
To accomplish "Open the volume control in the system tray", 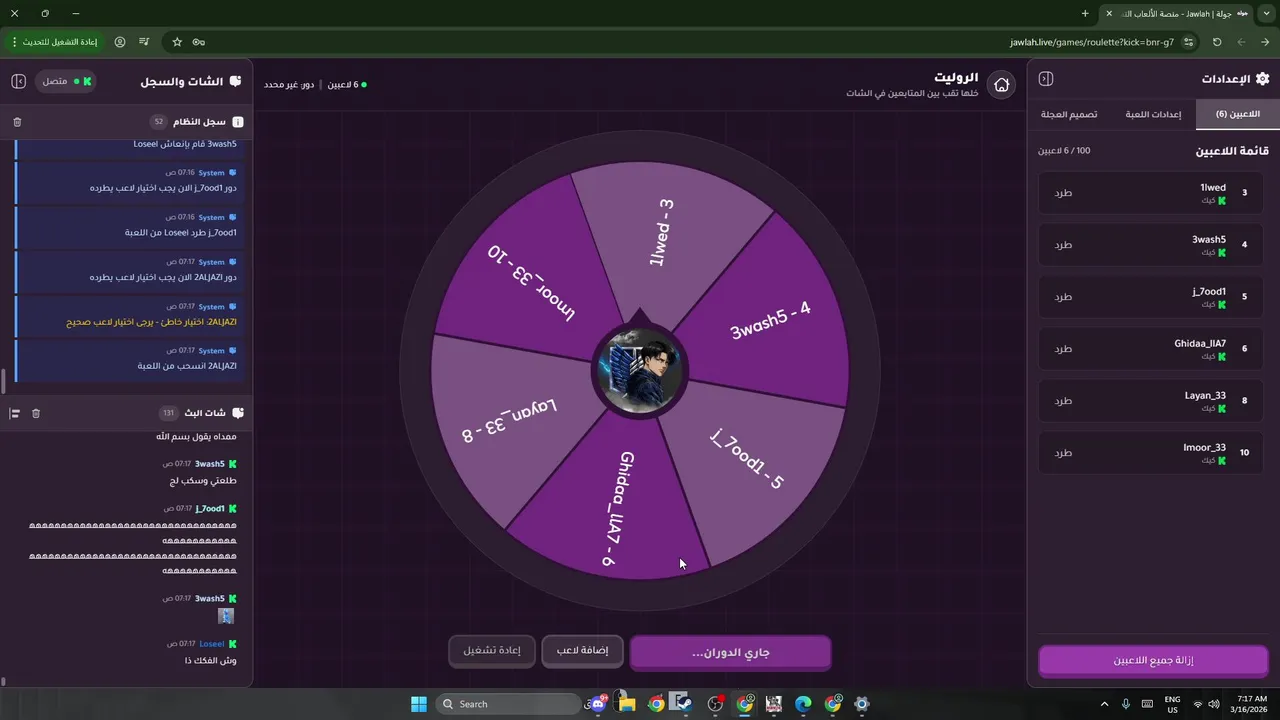I will pyautogui.click(x=1213, y=704).
